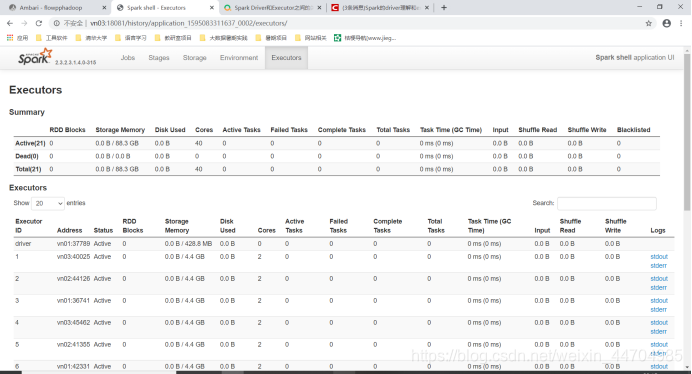Image resolution: width=692 pixels, height=374 pixels.
Task: Open stdout log for executor 3
Action: 659,301
